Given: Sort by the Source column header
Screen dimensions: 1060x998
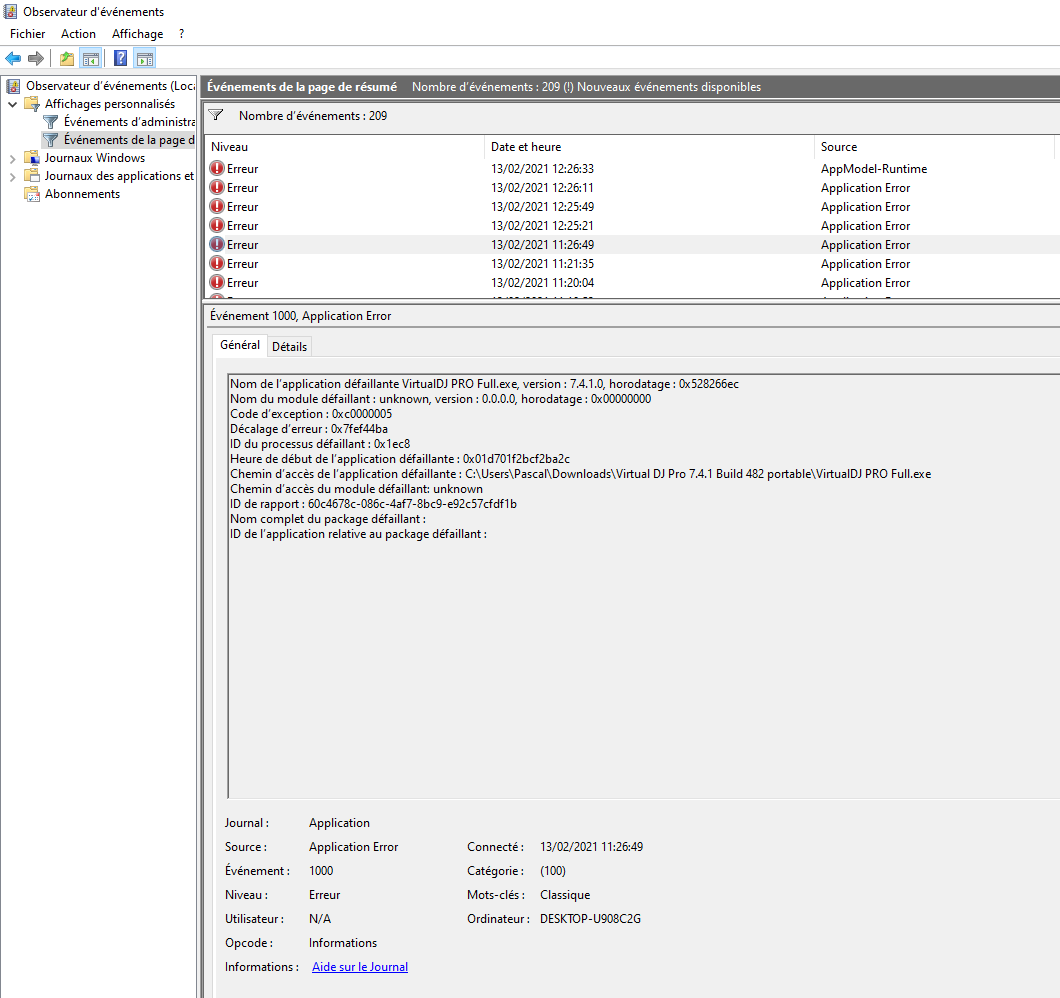Looking at the screenshot, I should tap(934, 147).
